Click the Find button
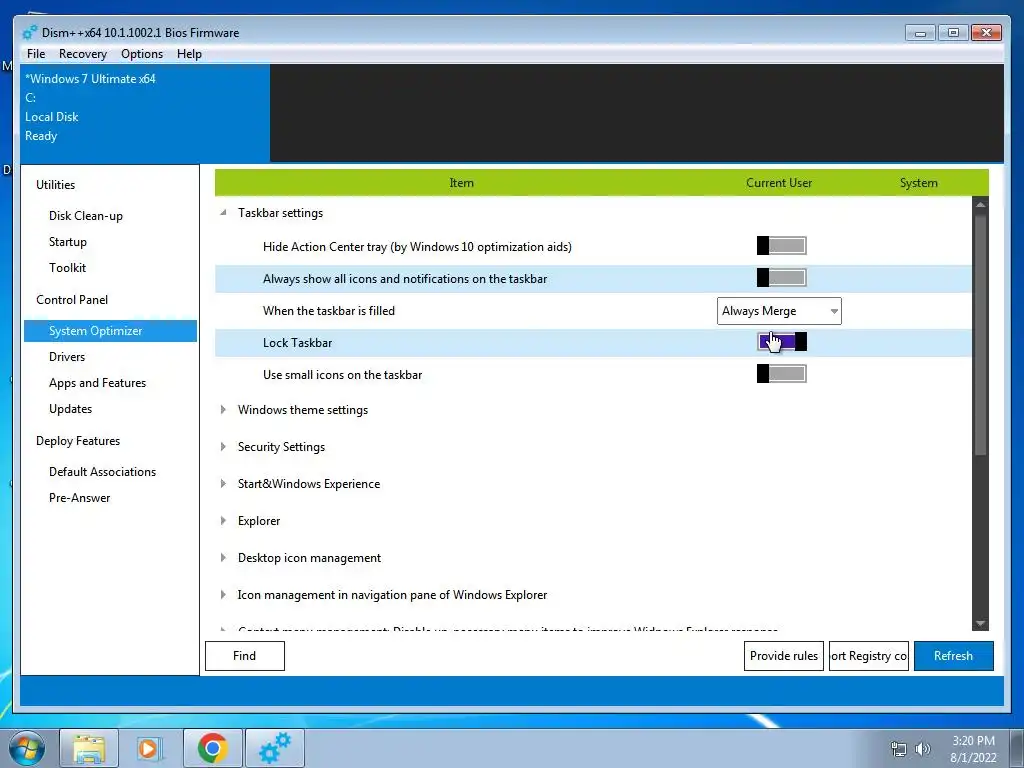This screenshot has width=1024, height=768. pyautogui.click(x=245, y=656)
